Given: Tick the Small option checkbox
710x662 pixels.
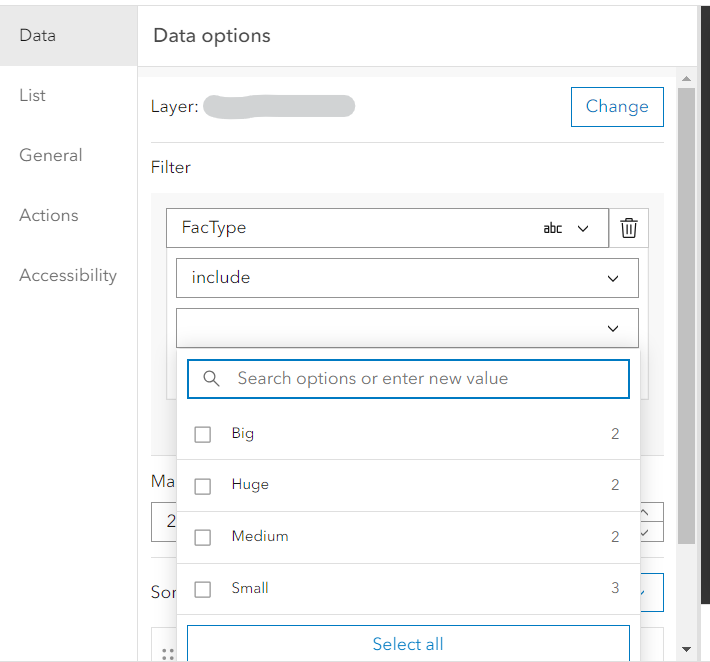Looking at the screenshot, I should (203, 589).
